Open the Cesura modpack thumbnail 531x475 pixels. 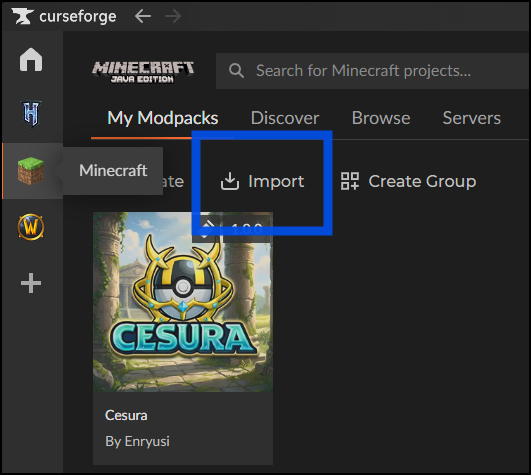[x=183, y=302]
